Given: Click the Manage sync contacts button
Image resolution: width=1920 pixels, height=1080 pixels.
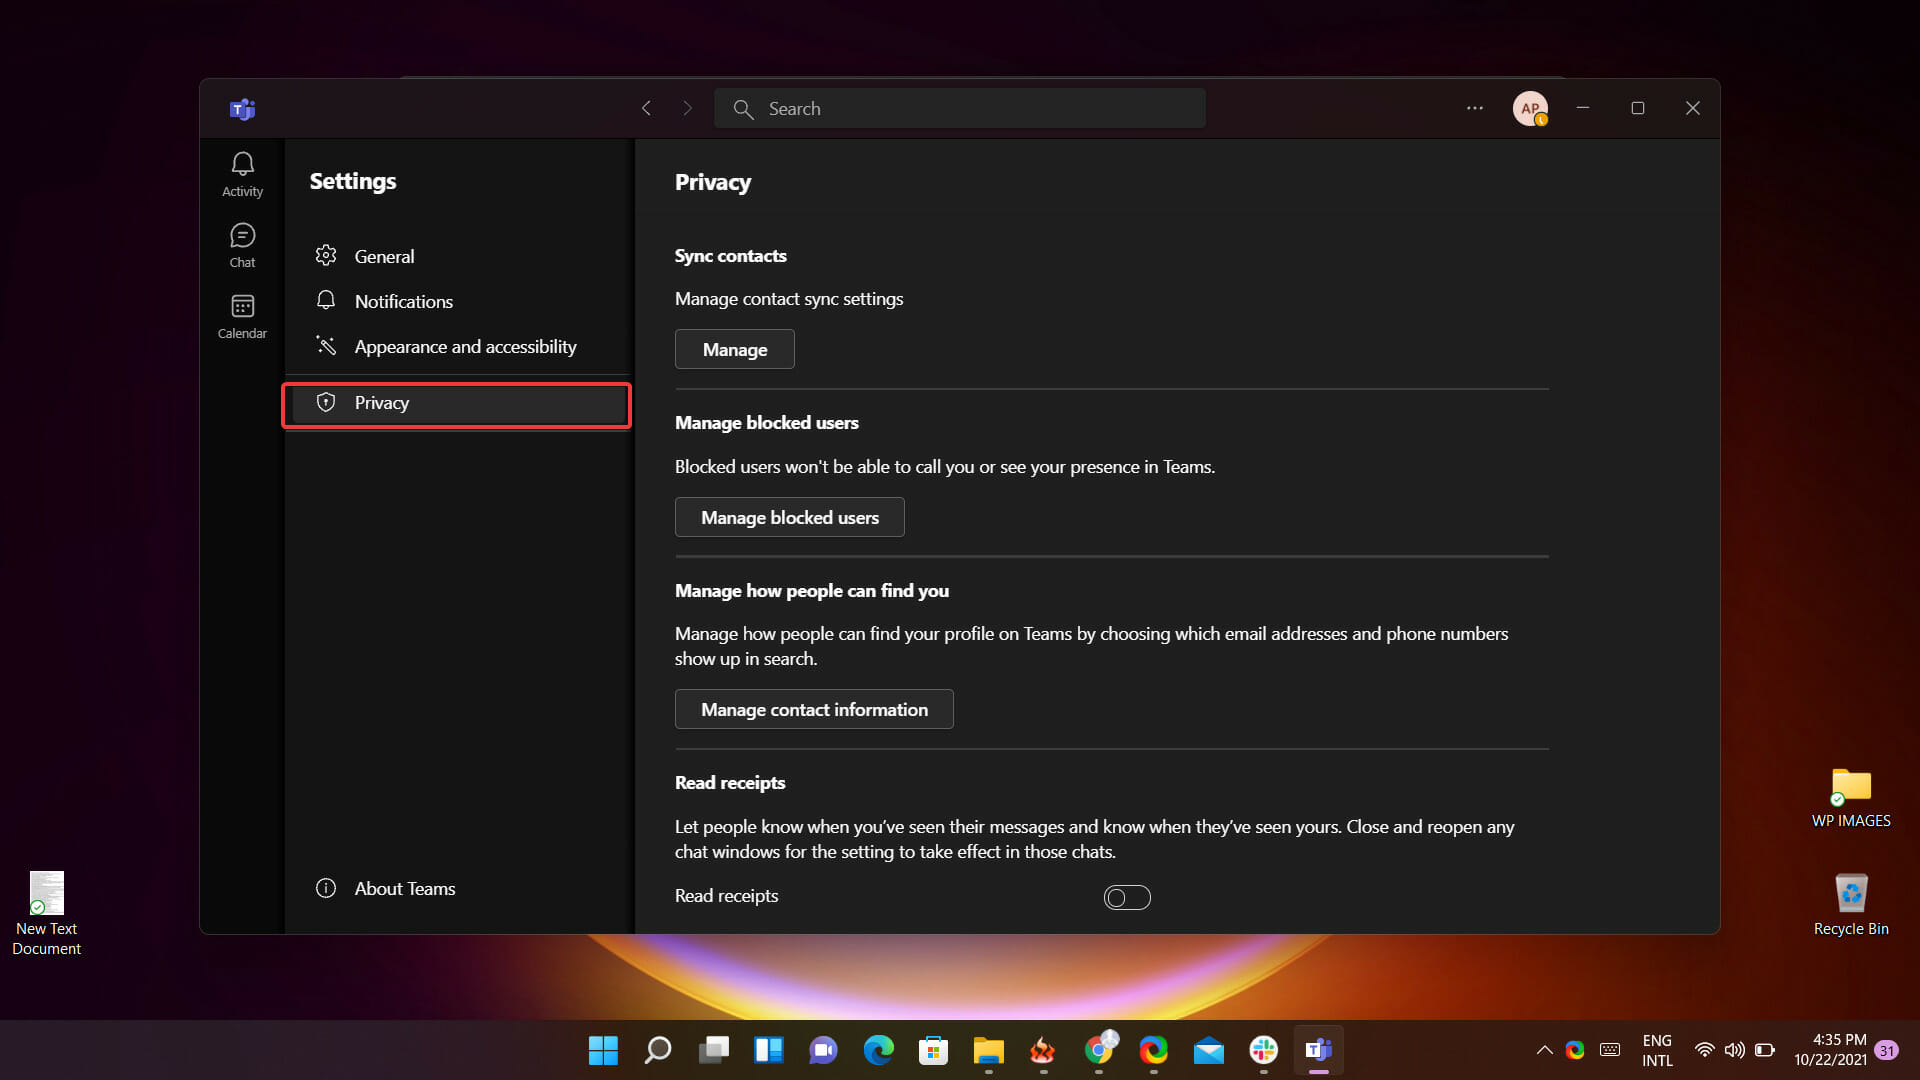Looking at the screenshot, I should pos(734,349).
